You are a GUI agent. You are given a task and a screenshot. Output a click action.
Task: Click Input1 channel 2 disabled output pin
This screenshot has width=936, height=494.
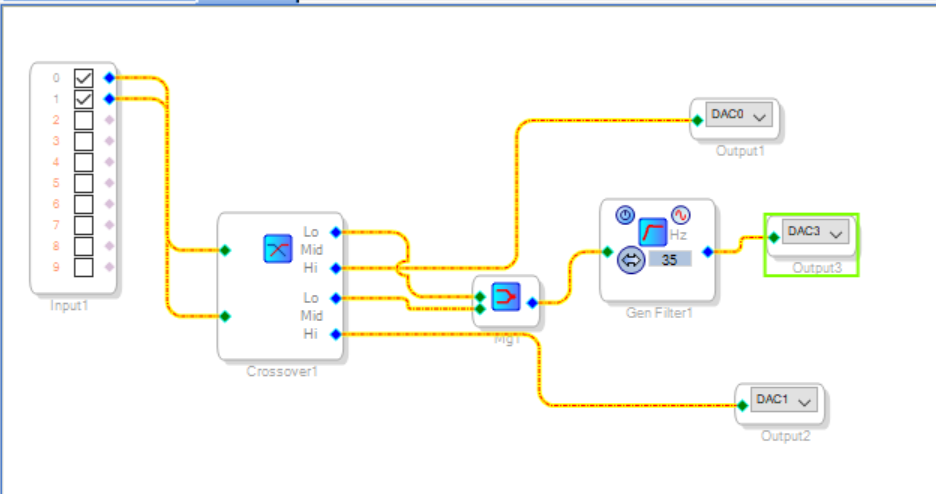coord(109,120)
